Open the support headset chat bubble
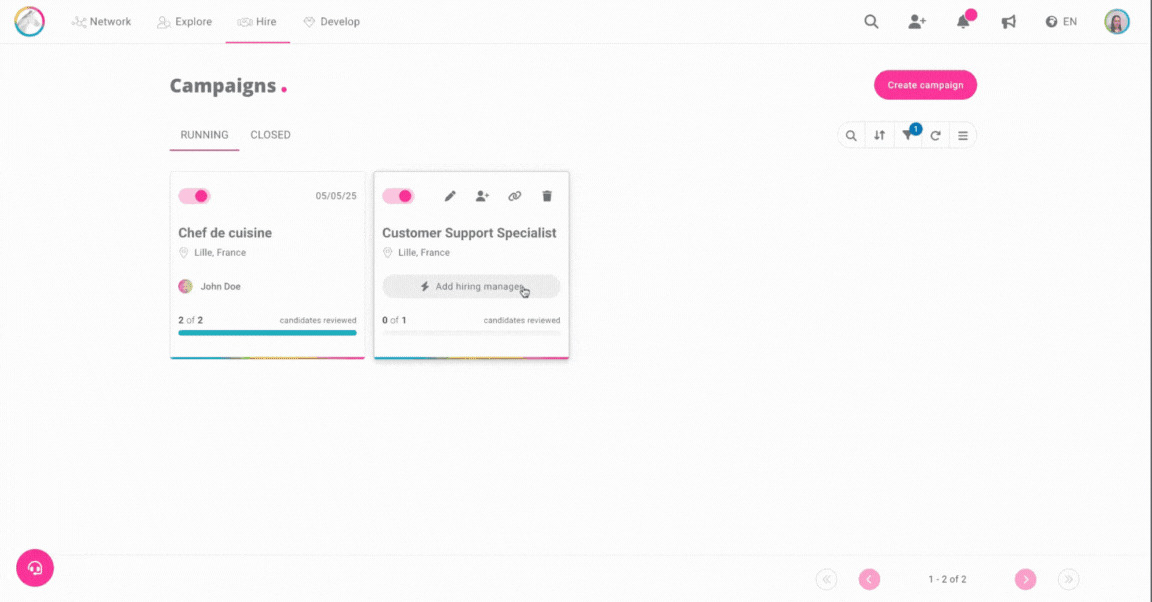Screen dimensions: 1152x602 pos(35,568)
